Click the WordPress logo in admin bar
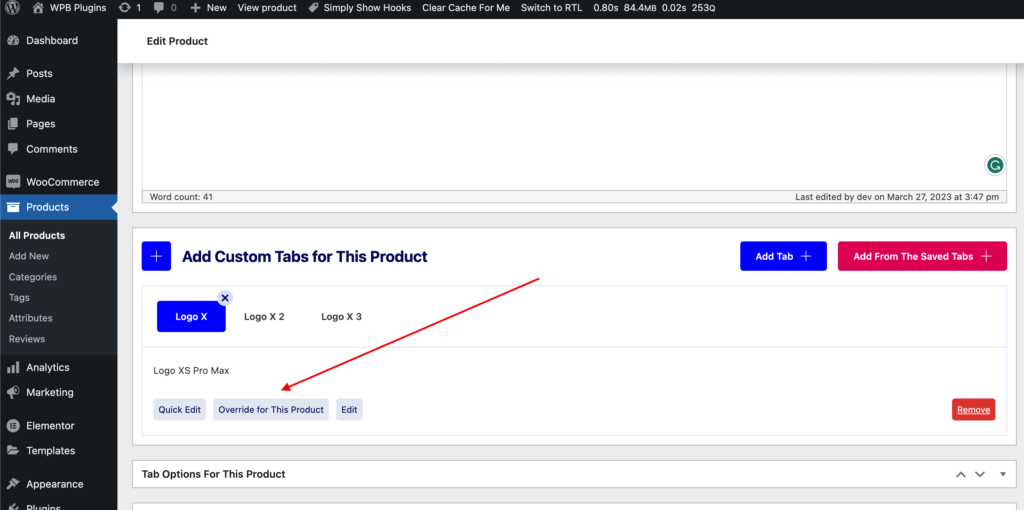 (x=12, y=8)
